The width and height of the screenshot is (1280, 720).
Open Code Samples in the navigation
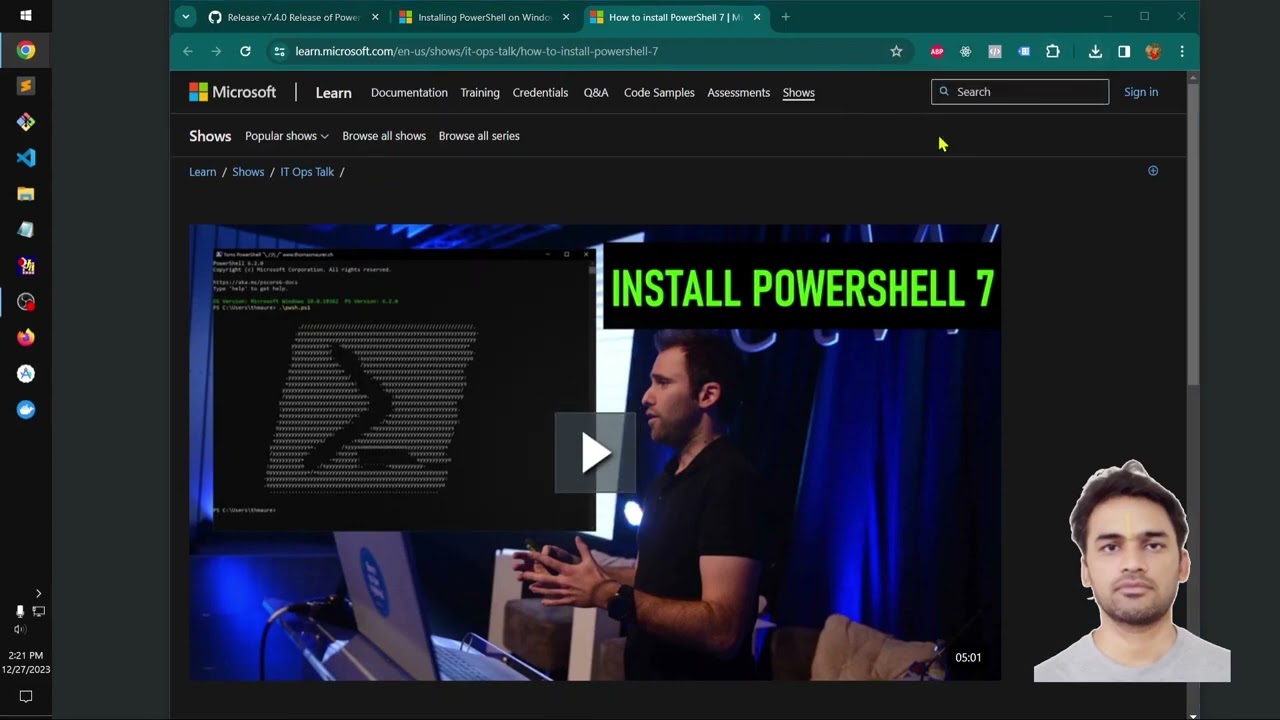pyautogui.click(x=659, y=92)
